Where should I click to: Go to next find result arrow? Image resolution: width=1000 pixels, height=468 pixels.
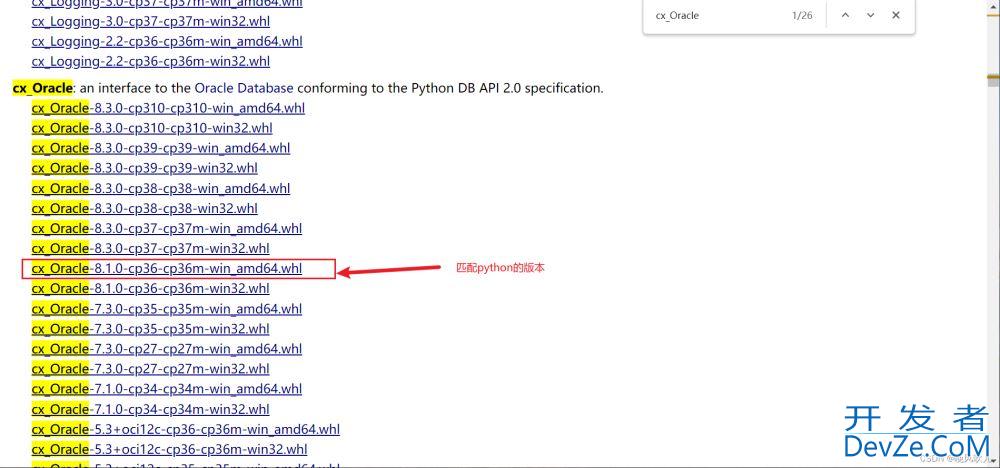pyautogui.click(x=871, y=15)
